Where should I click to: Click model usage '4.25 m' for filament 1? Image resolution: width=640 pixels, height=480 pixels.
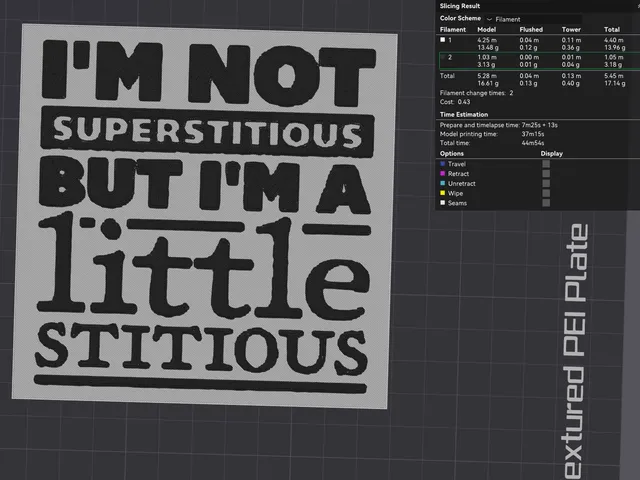[x=487, y=40]
